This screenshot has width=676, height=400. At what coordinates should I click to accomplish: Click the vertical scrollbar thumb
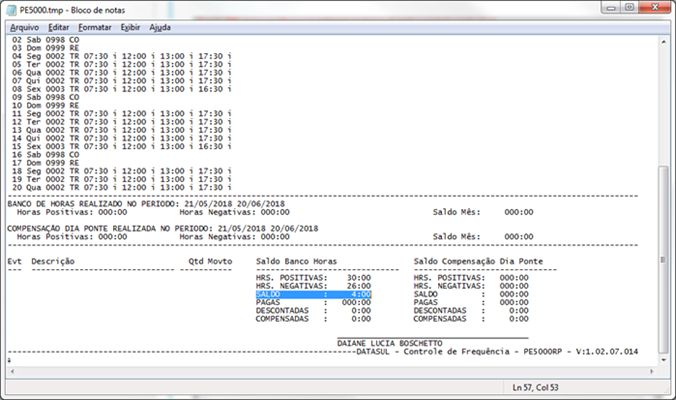pos(663,259)
